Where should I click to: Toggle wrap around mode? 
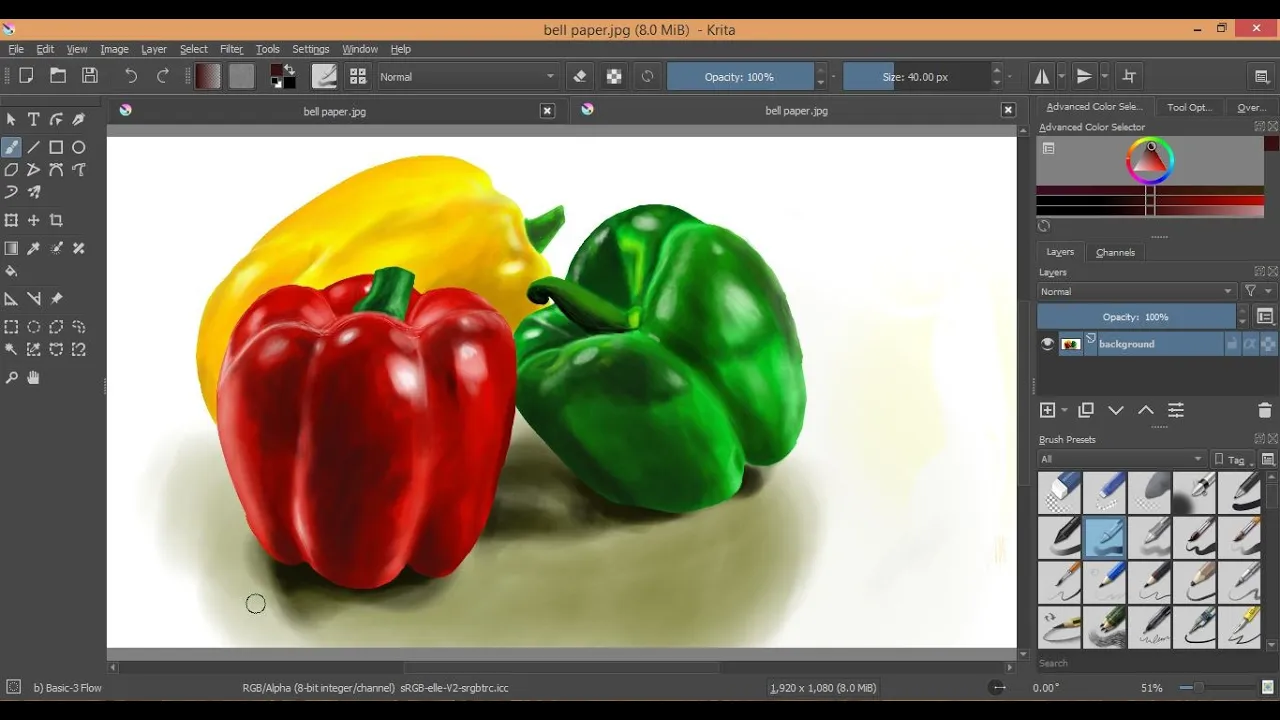point(1129,76)
